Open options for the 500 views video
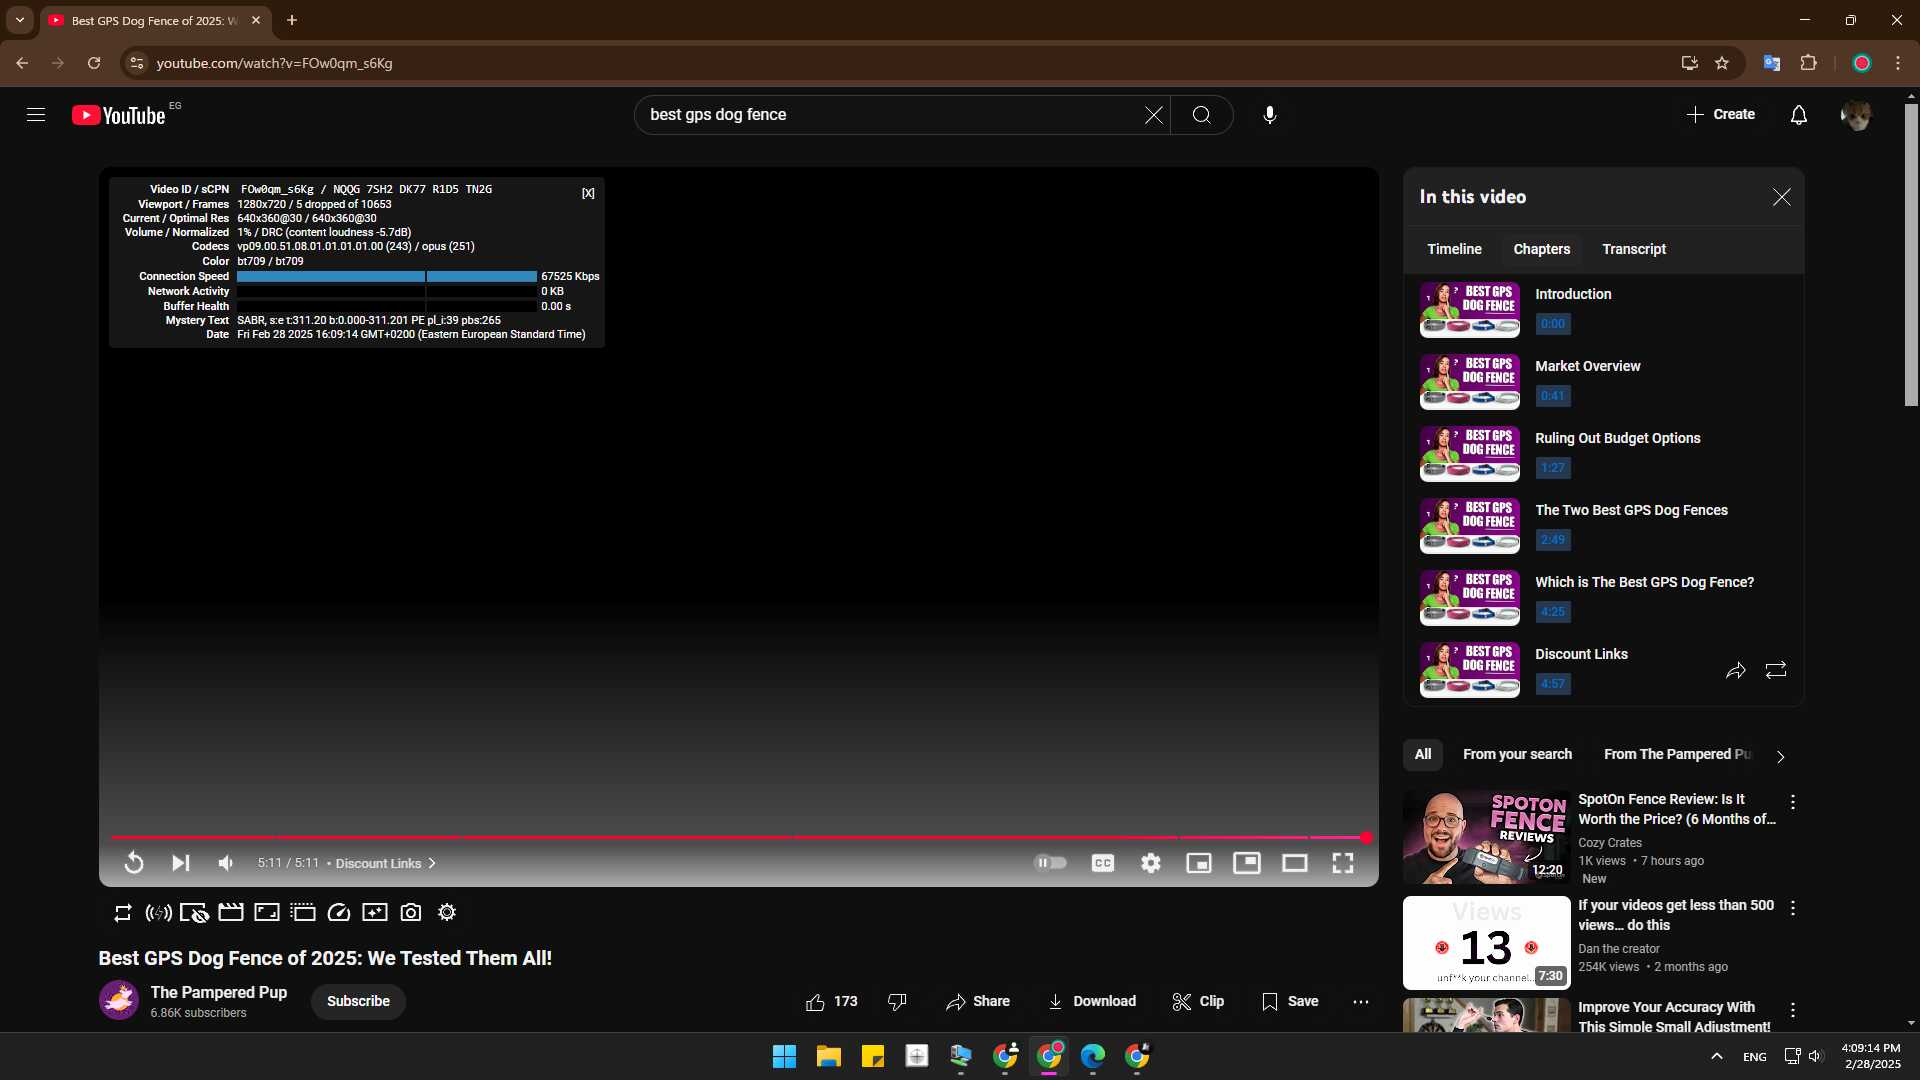 pyautogui.click(x=1793, y=909)
